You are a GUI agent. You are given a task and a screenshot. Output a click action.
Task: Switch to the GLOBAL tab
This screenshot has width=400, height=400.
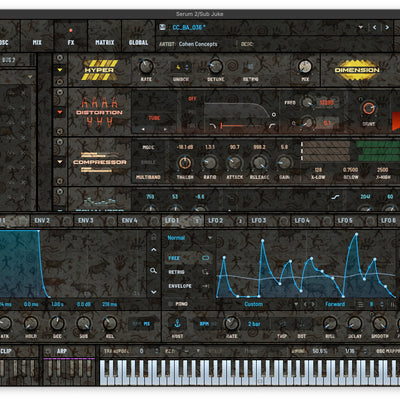pyautogui.click(x=138, y=42)
